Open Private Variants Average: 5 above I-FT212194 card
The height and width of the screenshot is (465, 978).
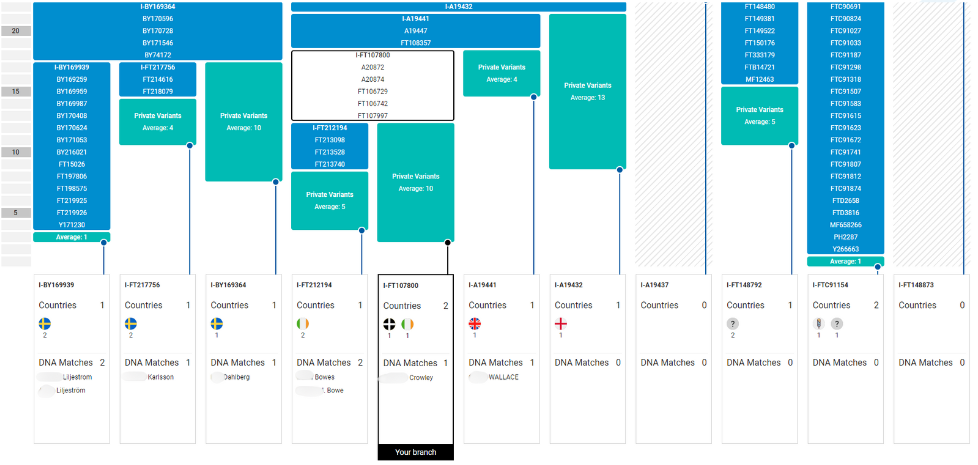(x=329, y=201)
